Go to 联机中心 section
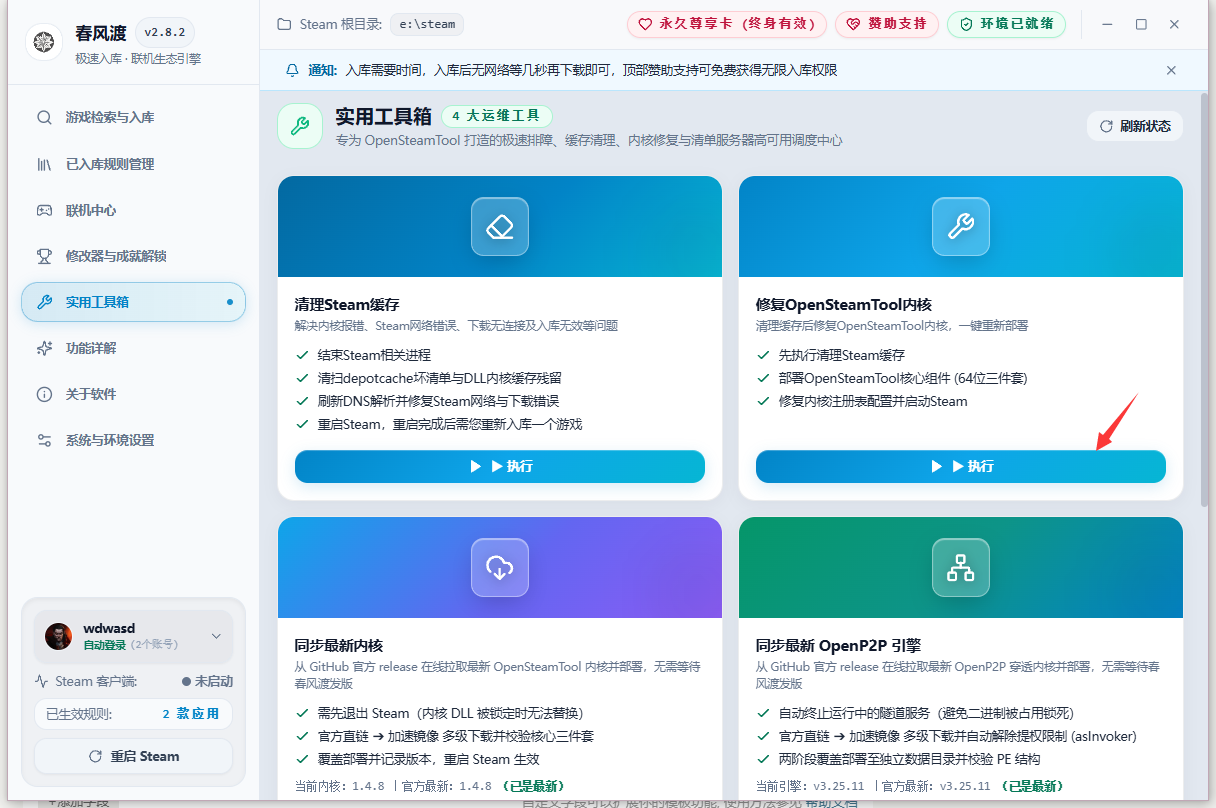This screenshot has width=1216, height=808. pos(133,210)
